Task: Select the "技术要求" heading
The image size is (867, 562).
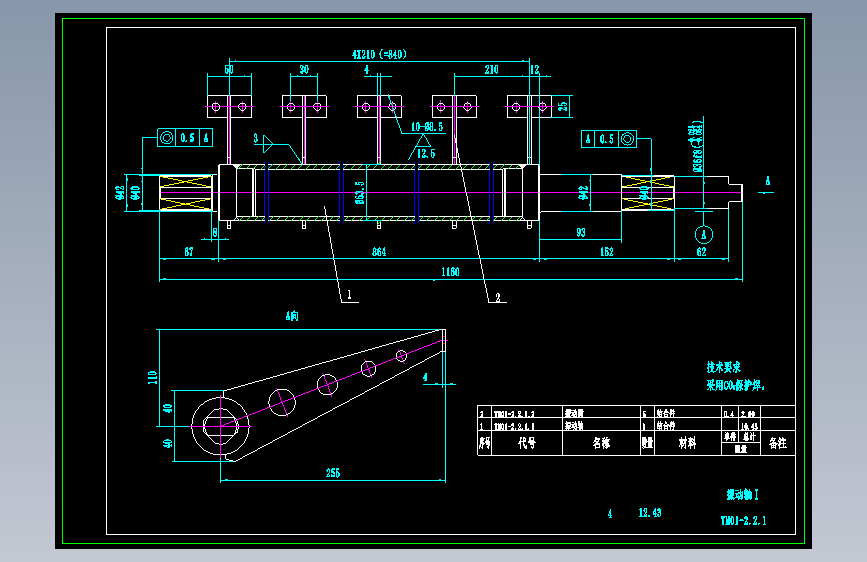Action: click(723, 367)
